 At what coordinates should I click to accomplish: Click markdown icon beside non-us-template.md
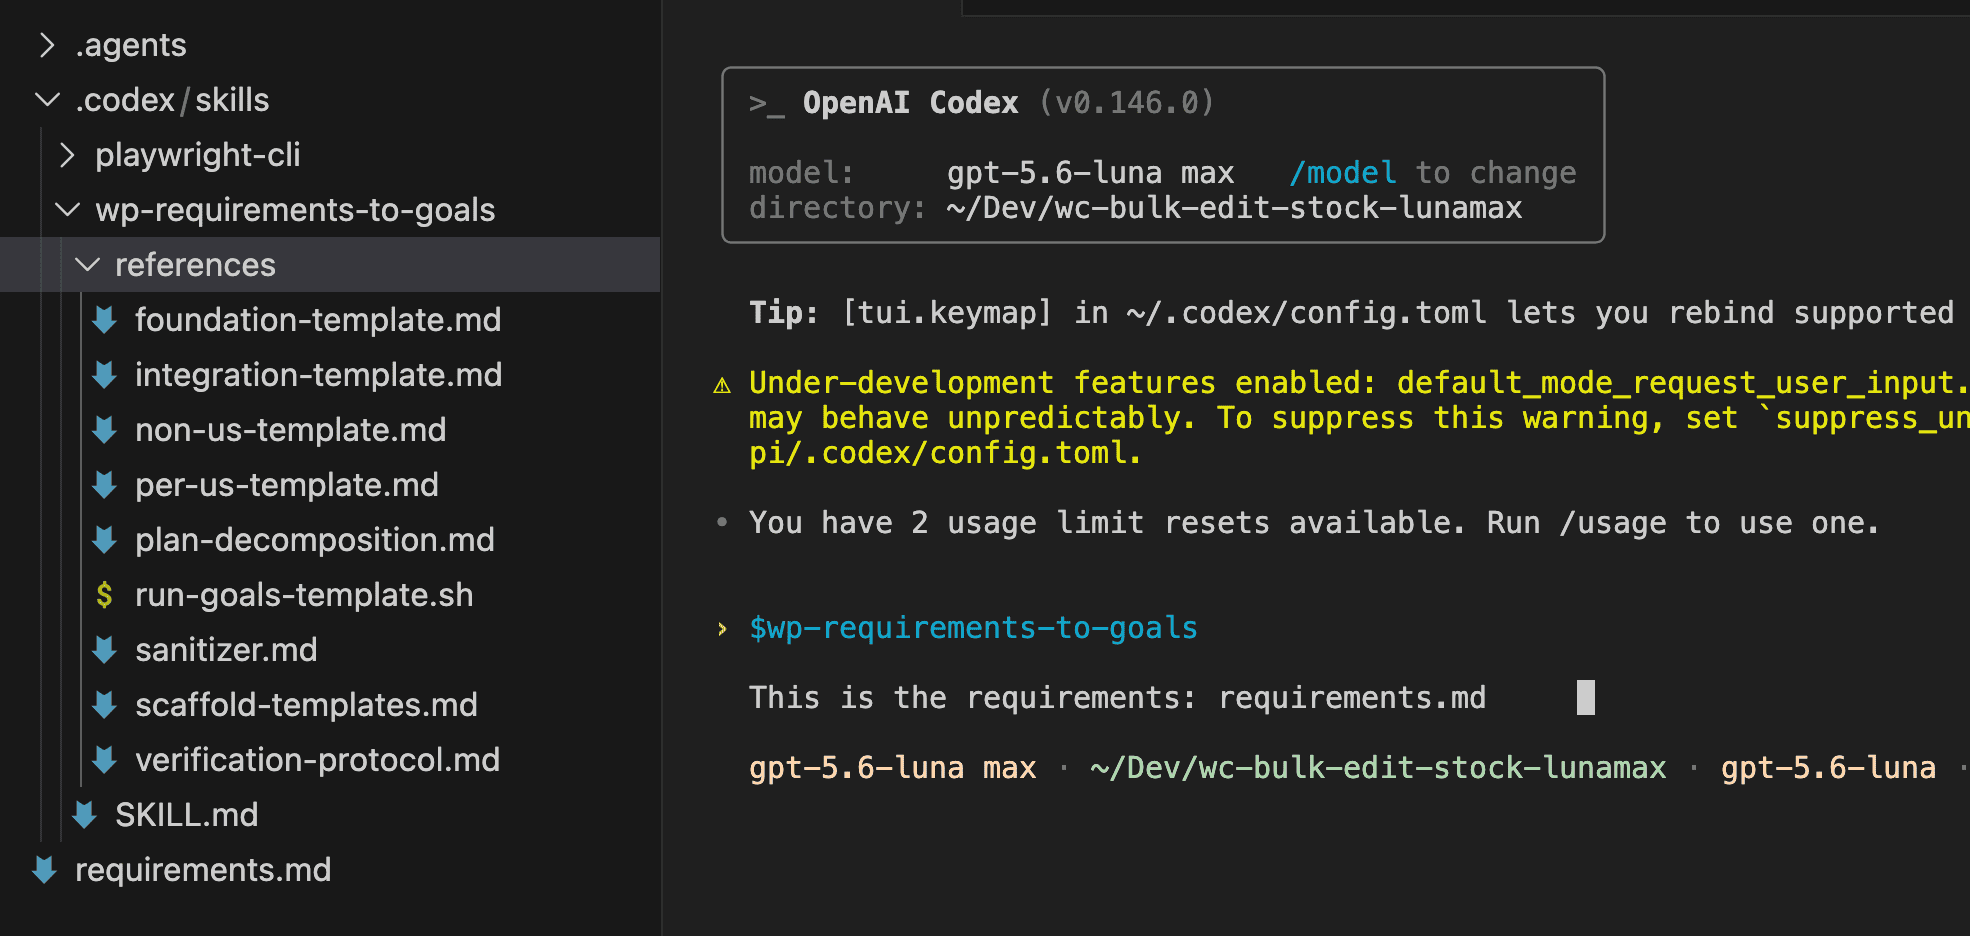point(104,430)
